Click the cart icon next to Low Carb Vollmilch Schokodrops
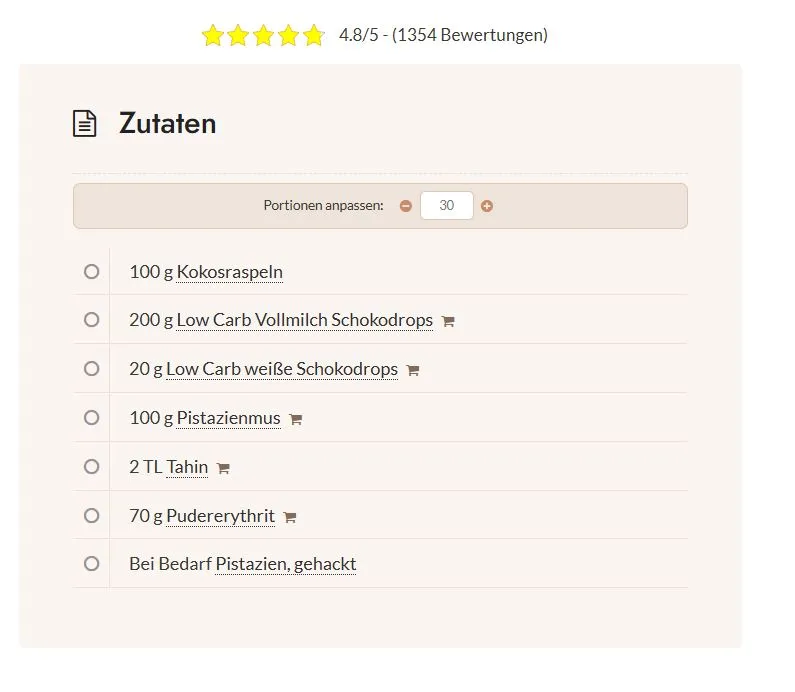The image size is (795, 692). point(448,321)
